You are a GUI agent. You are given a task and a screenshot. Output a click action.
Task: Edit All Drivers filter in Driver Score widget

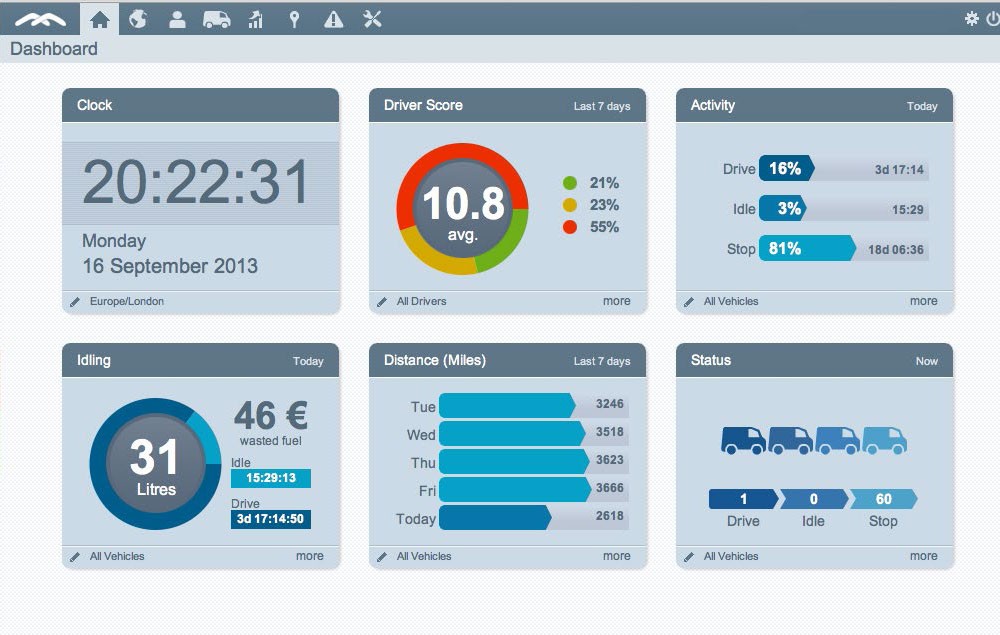(x=381, y=301)
